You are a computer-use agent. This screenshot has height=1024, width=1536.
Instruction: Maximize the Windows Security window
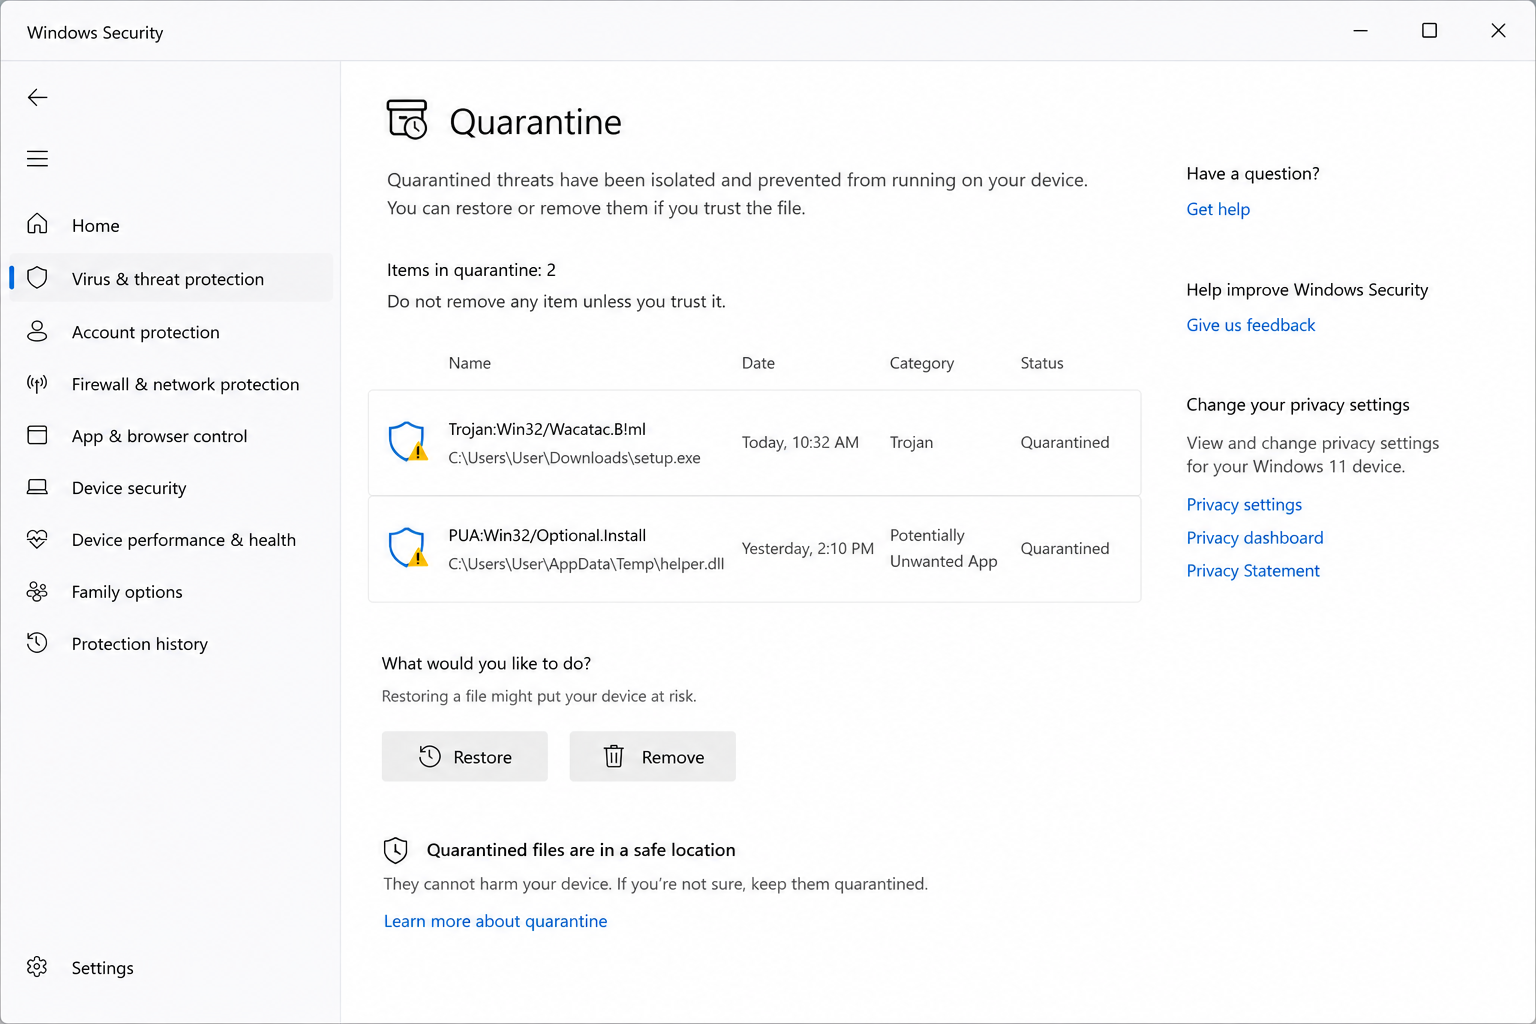point(1429,31)
